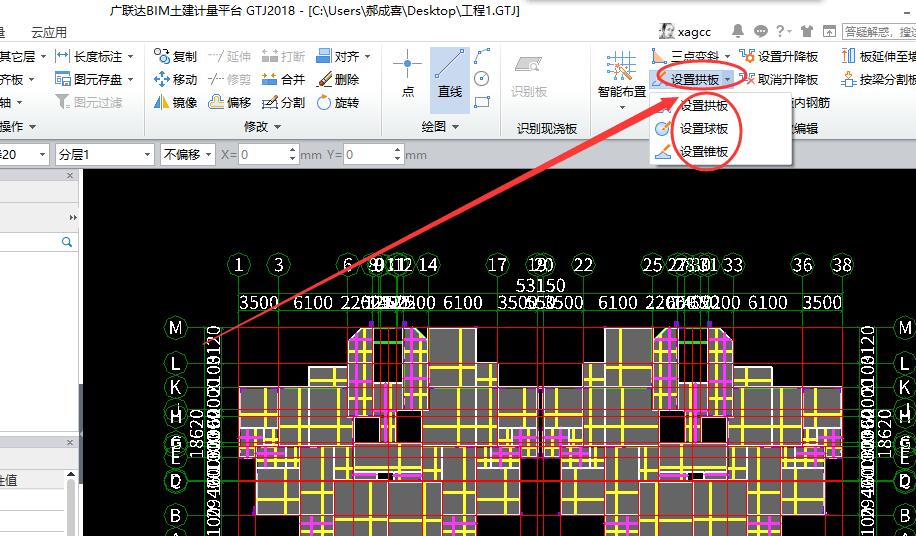The height and width of the screenshot is (536, 916).
Task: Choose 设置拱板 from dropdown menu
Action: (705, 106)
